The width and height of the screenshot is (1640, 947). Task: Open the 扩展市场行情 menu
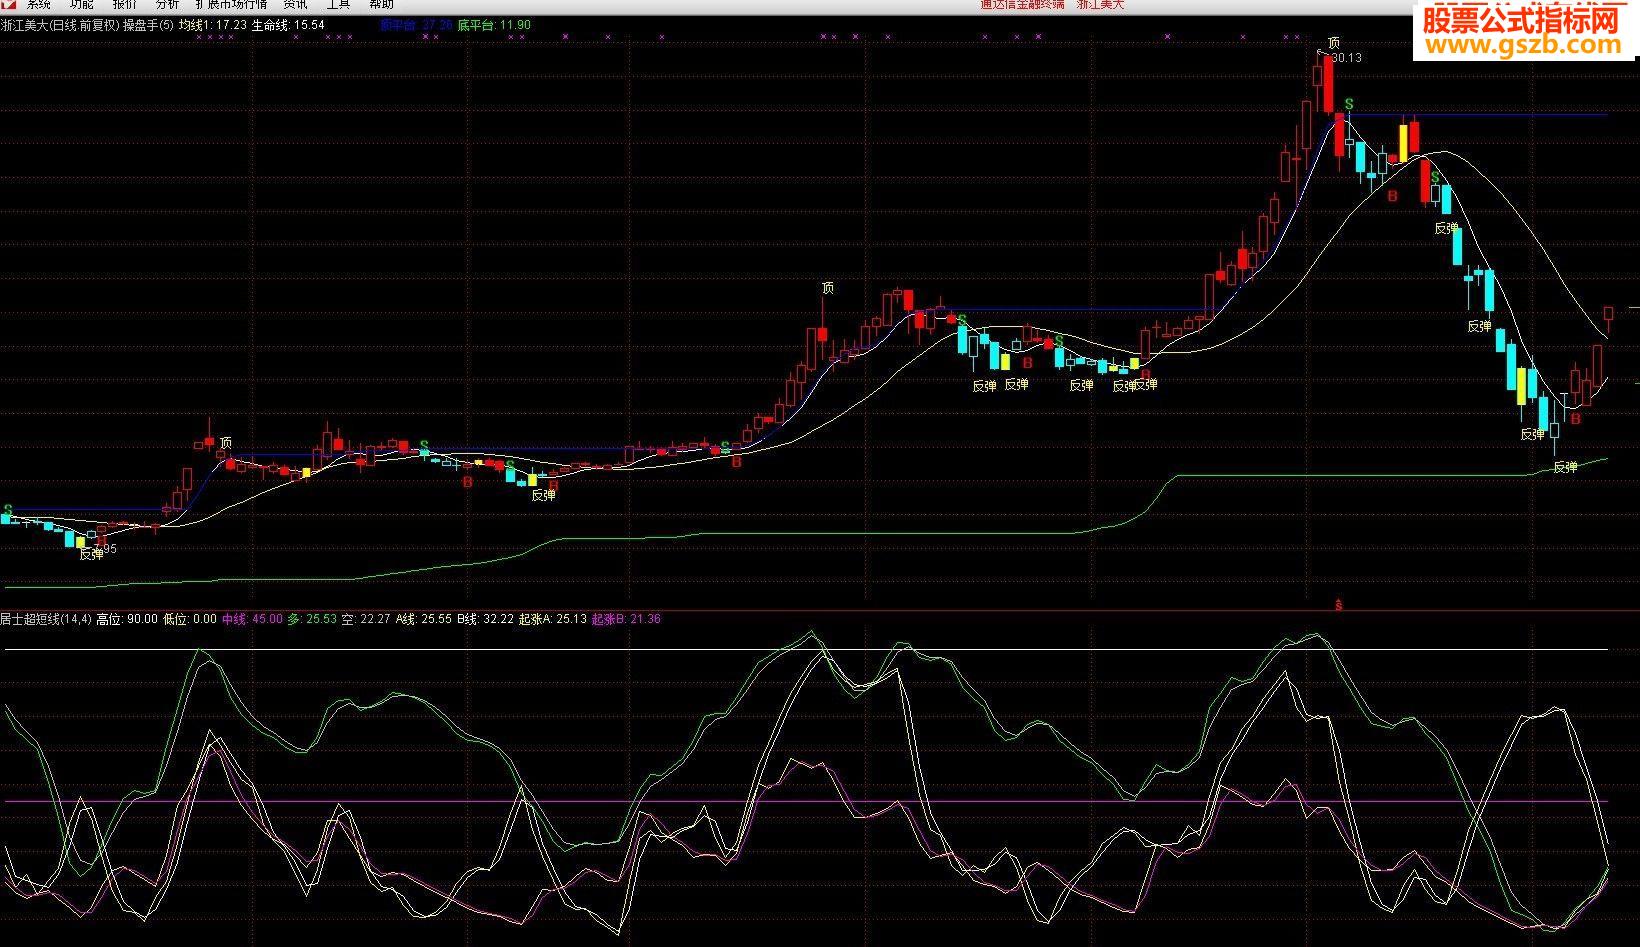coord(232,4)
